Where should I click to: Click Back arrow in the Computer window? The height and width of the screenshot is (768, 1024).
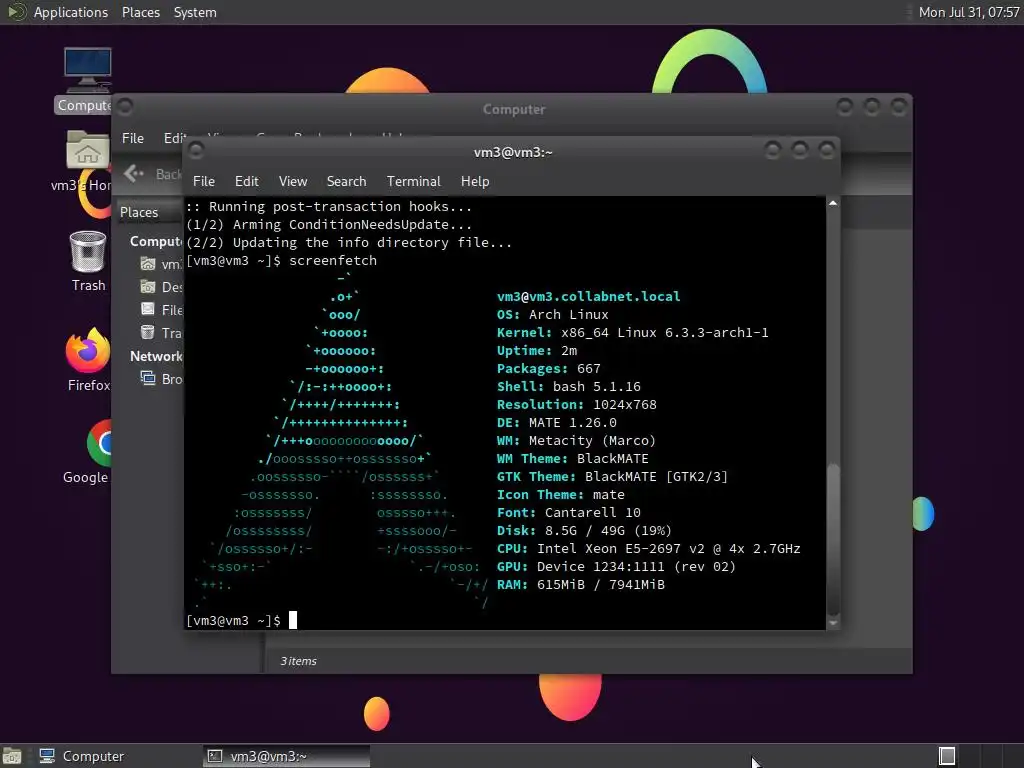click(x=134, y=174)
